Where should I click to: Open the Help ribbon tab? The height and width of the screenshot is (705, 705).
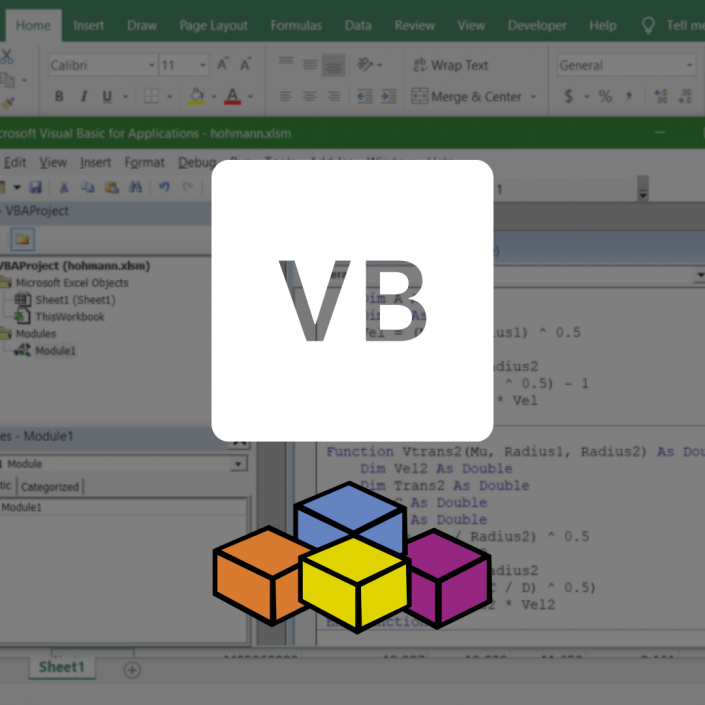tap(602, 26)
